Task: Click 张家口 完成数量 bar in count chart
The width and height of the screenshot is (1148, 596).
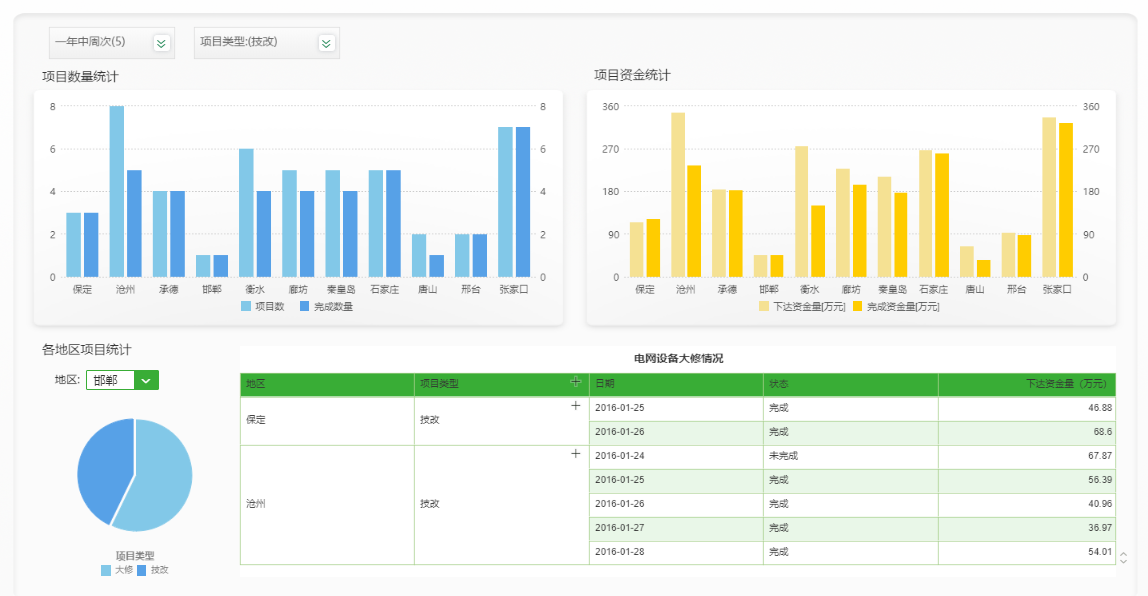Action: click(x=523, y=202)
